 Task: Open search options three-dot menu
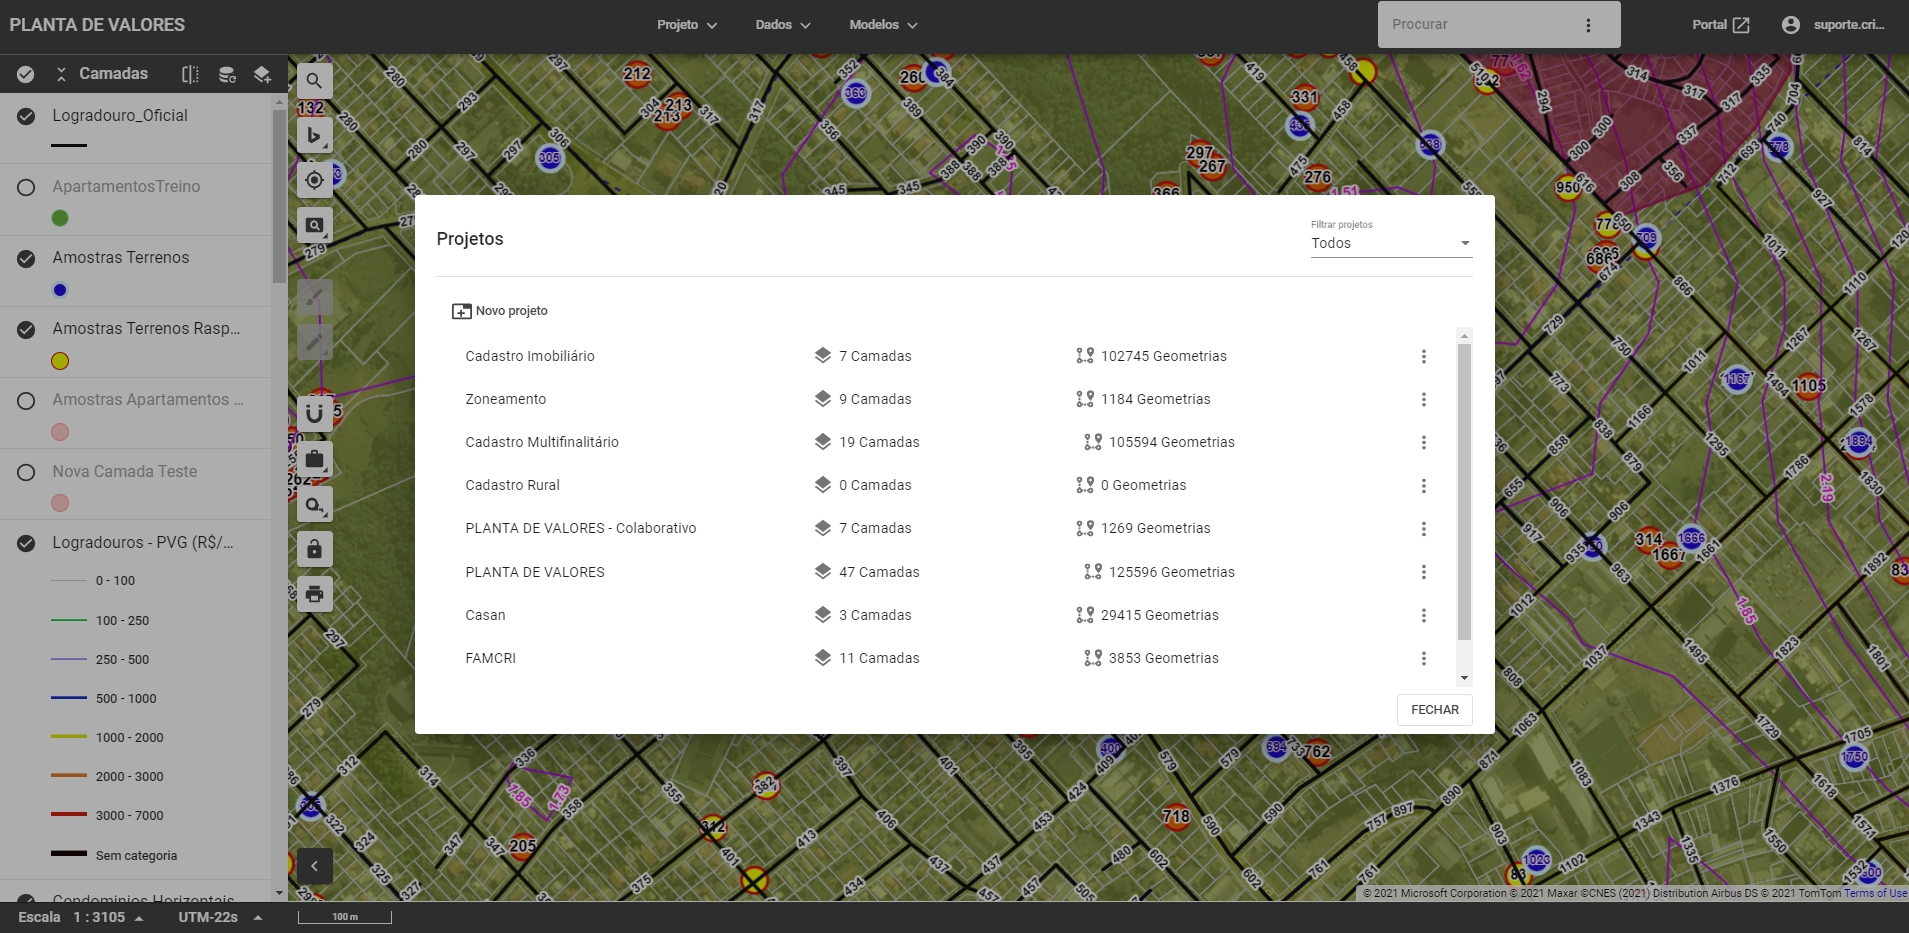1588,25
